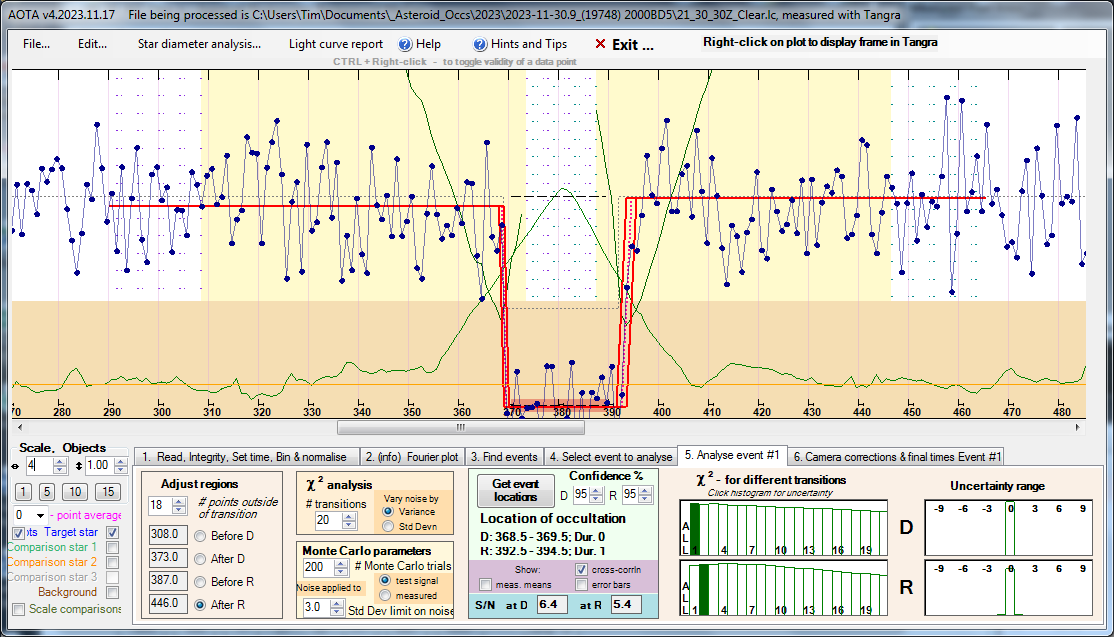Image resolution: width=1114 pixels, height=637 pixels.
Task: Switch to Camera corrections & final times tab
Action: (897, 456)
